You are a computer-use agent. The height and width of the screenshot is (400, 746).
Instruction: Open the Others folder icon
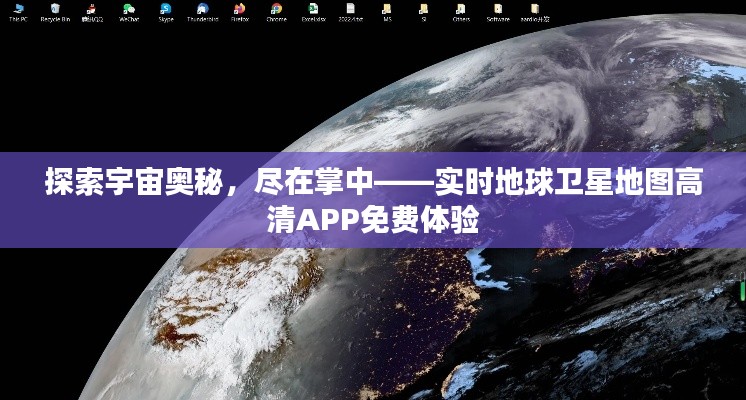click(461, 12)
